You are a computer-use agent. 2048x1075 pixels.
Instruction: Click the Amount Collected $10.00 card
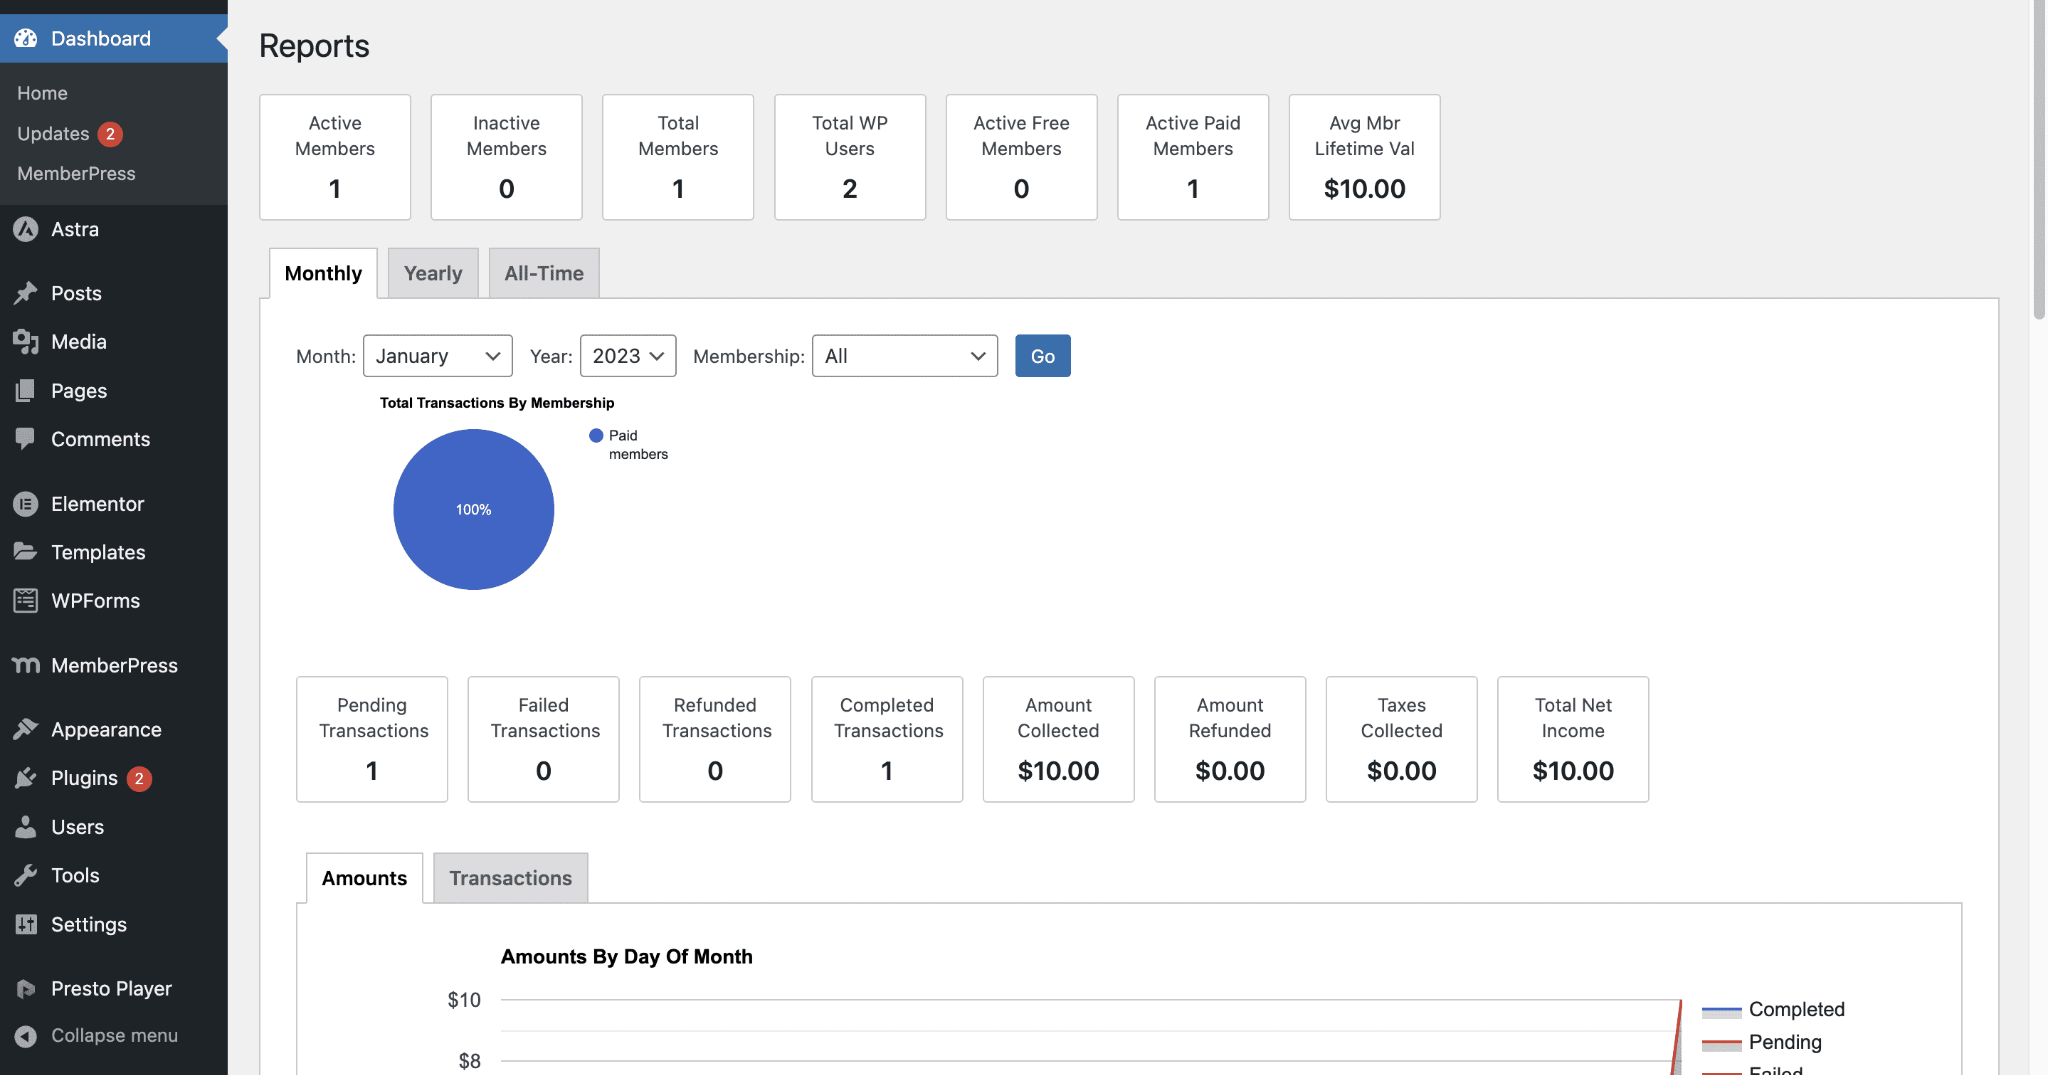1059,739
